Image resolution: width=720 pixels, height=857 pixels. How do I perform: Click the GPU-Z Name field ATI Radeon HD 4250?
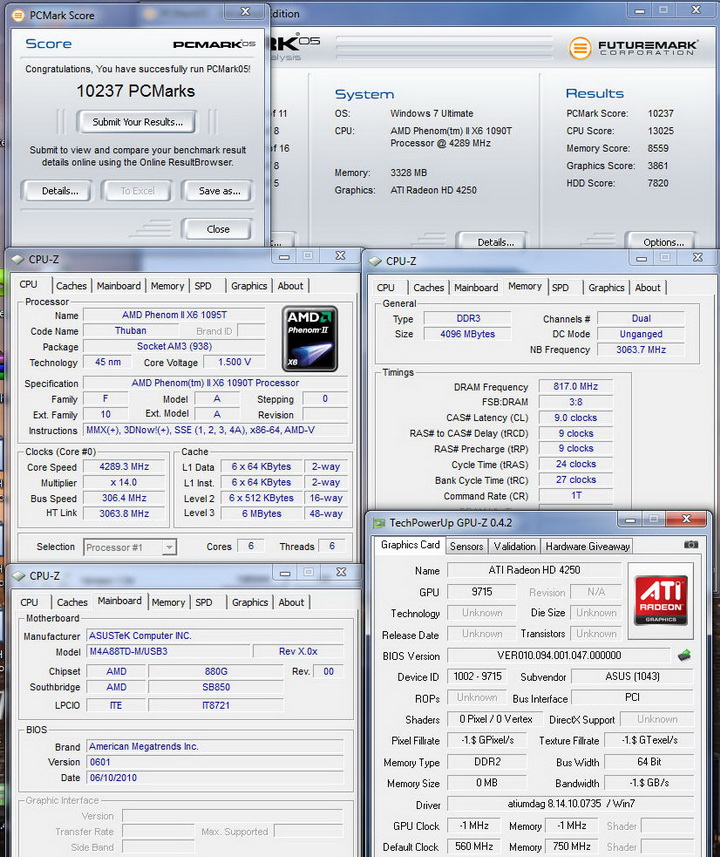pos(534,570)
